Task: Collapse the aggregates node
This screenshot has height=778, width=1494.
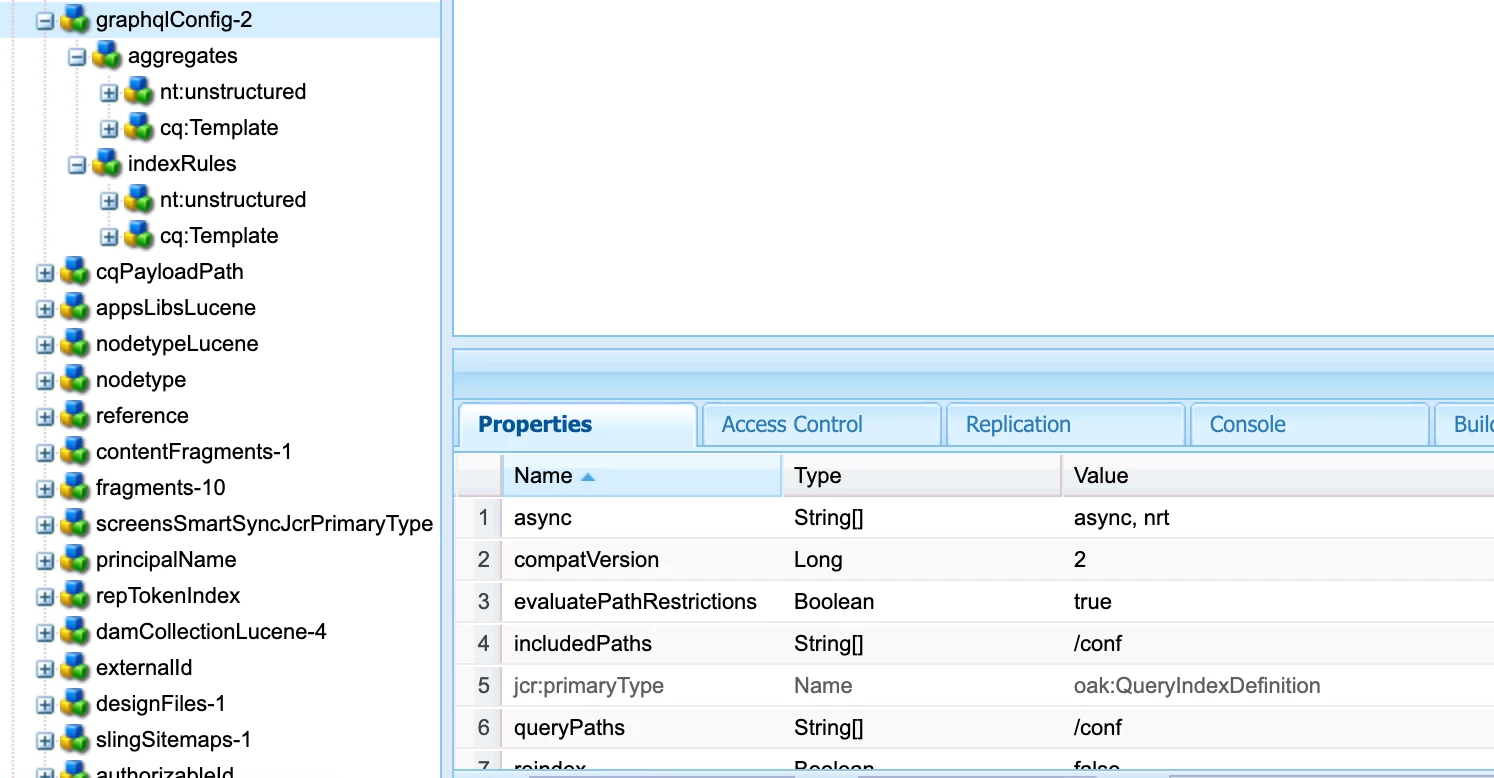Action: tap(77, 57)
